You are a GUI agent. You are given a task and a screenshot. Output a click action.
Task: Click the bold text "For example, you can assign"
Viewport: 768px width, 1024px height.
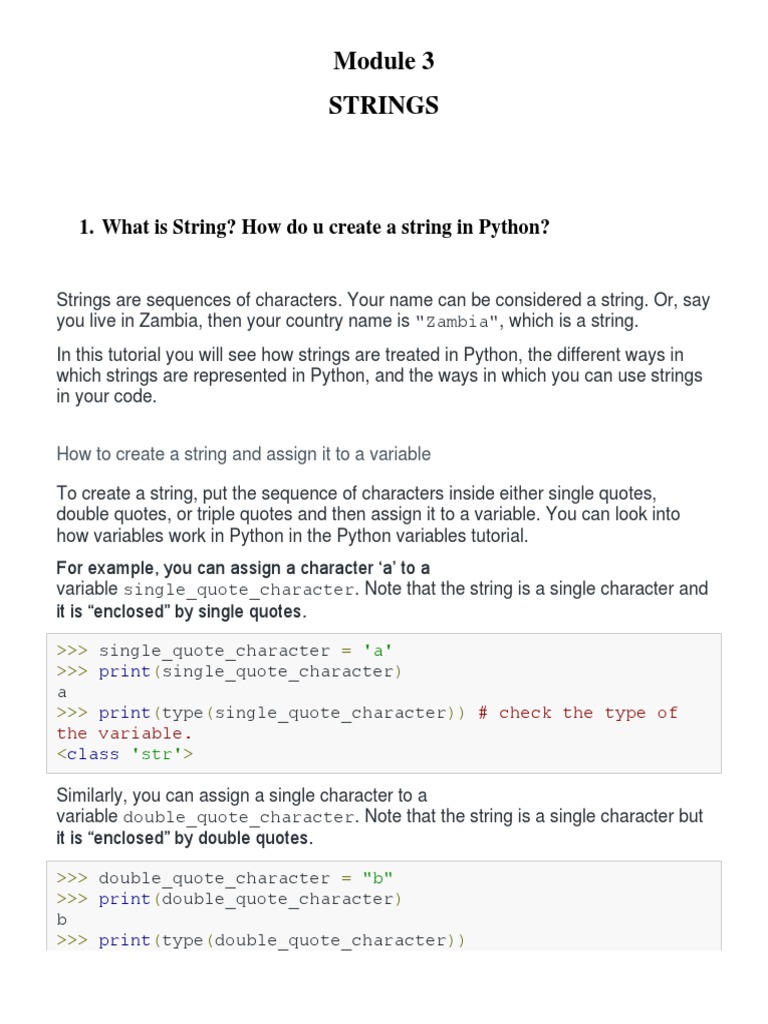tap(243, 567)
